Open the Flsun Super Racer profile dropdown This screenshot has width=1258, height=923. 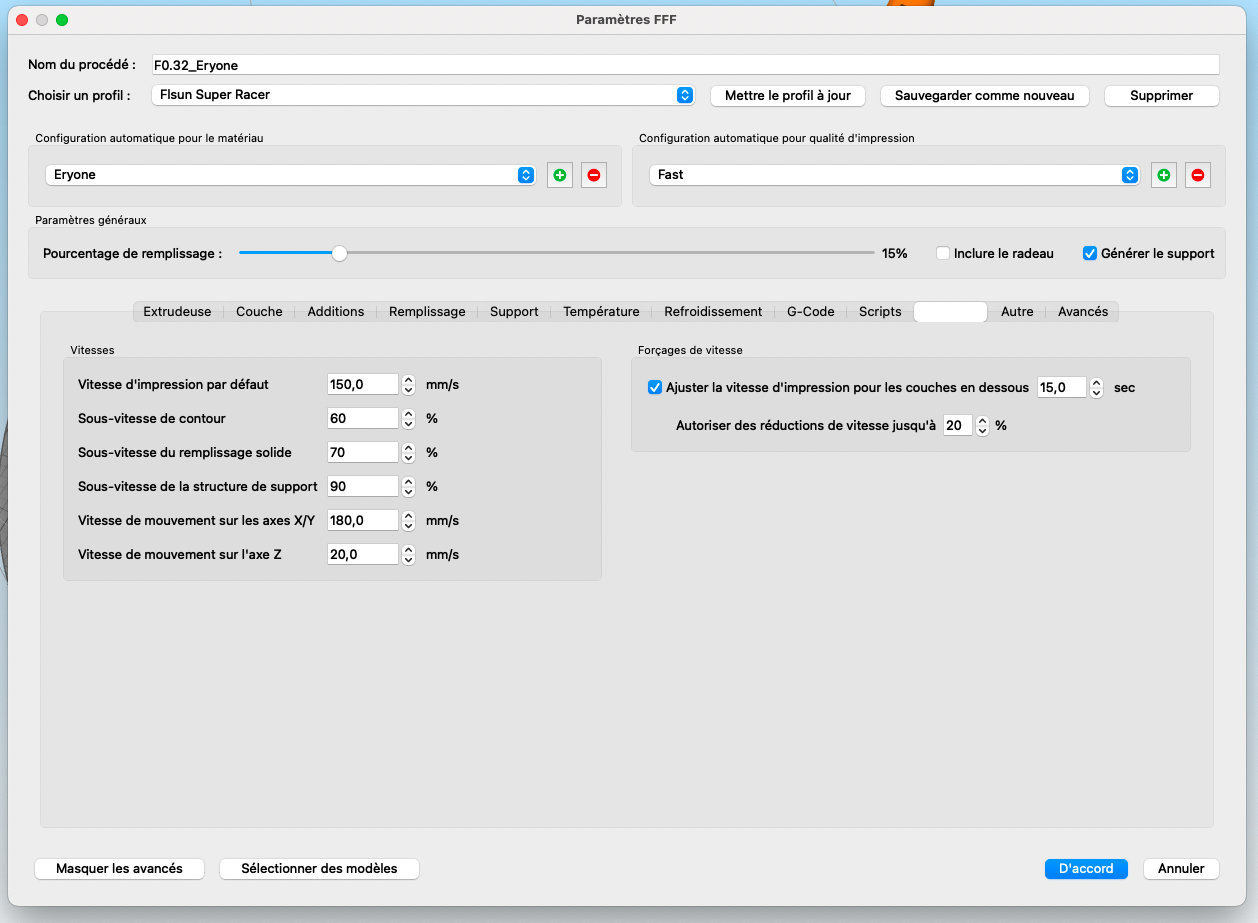423,95
